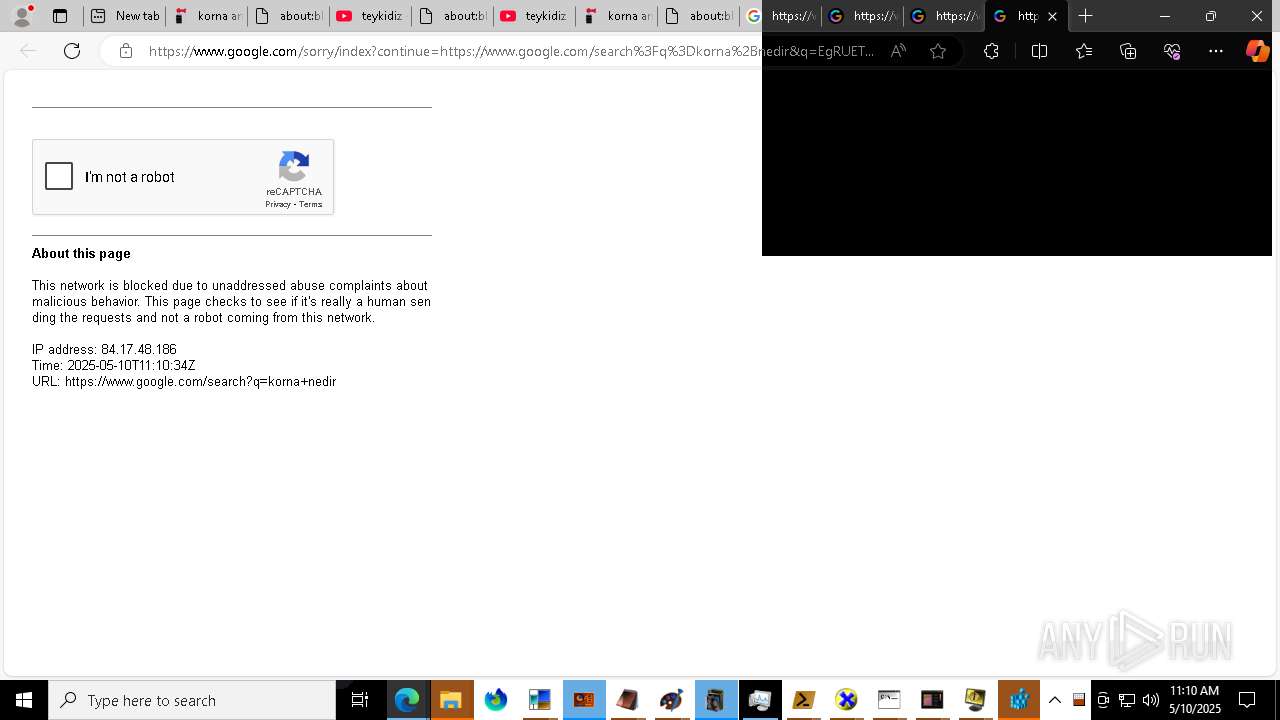Open Task View on the taskbar
Screen dimensions: 1280x720
360,700
